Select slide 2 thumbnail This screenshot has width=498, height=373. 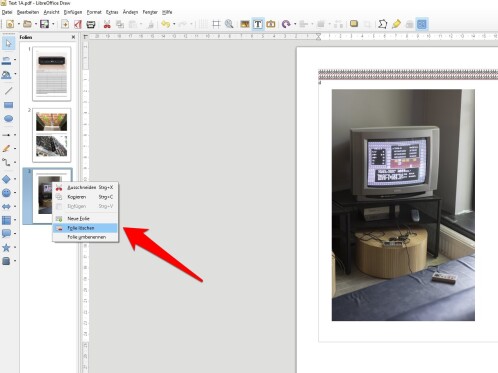pos(52,135)
